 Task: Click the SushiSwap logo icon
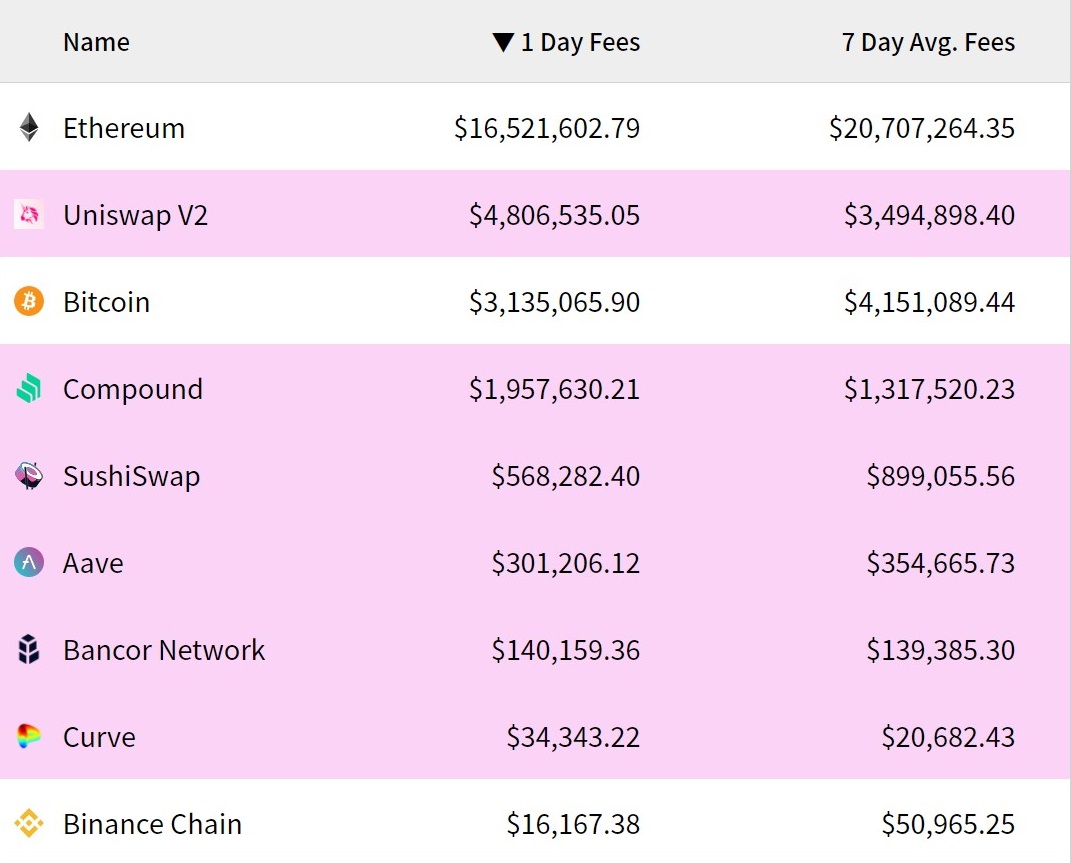point(29,476)
